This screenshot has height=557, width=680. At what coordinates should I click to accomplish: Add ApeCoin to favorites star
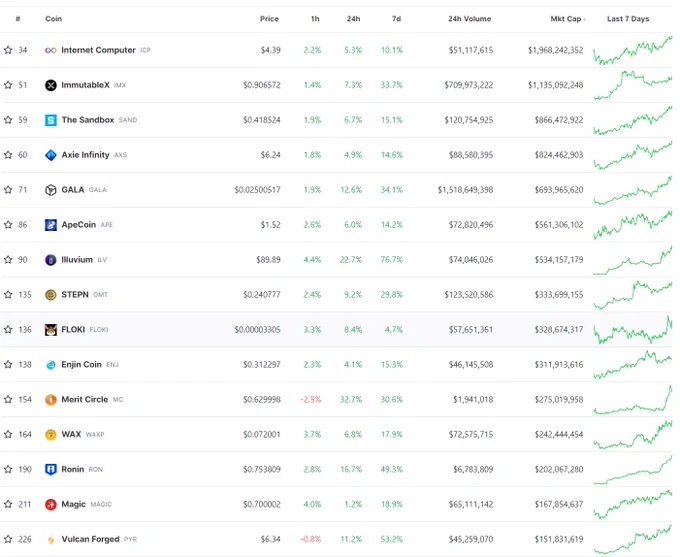pos(8,225)
